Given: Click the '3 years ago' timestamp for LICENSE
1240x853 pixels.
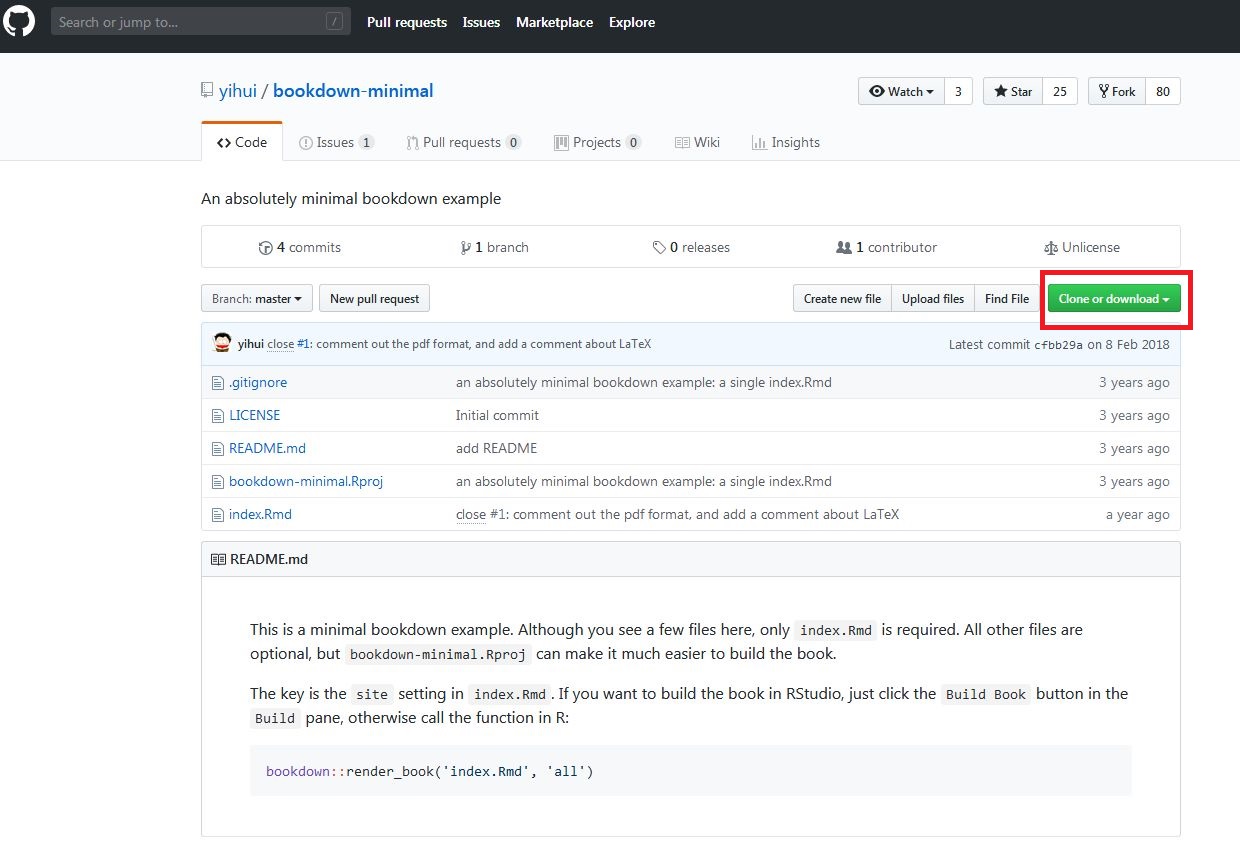Looking at the screenshot, I should pos(1134,416).
